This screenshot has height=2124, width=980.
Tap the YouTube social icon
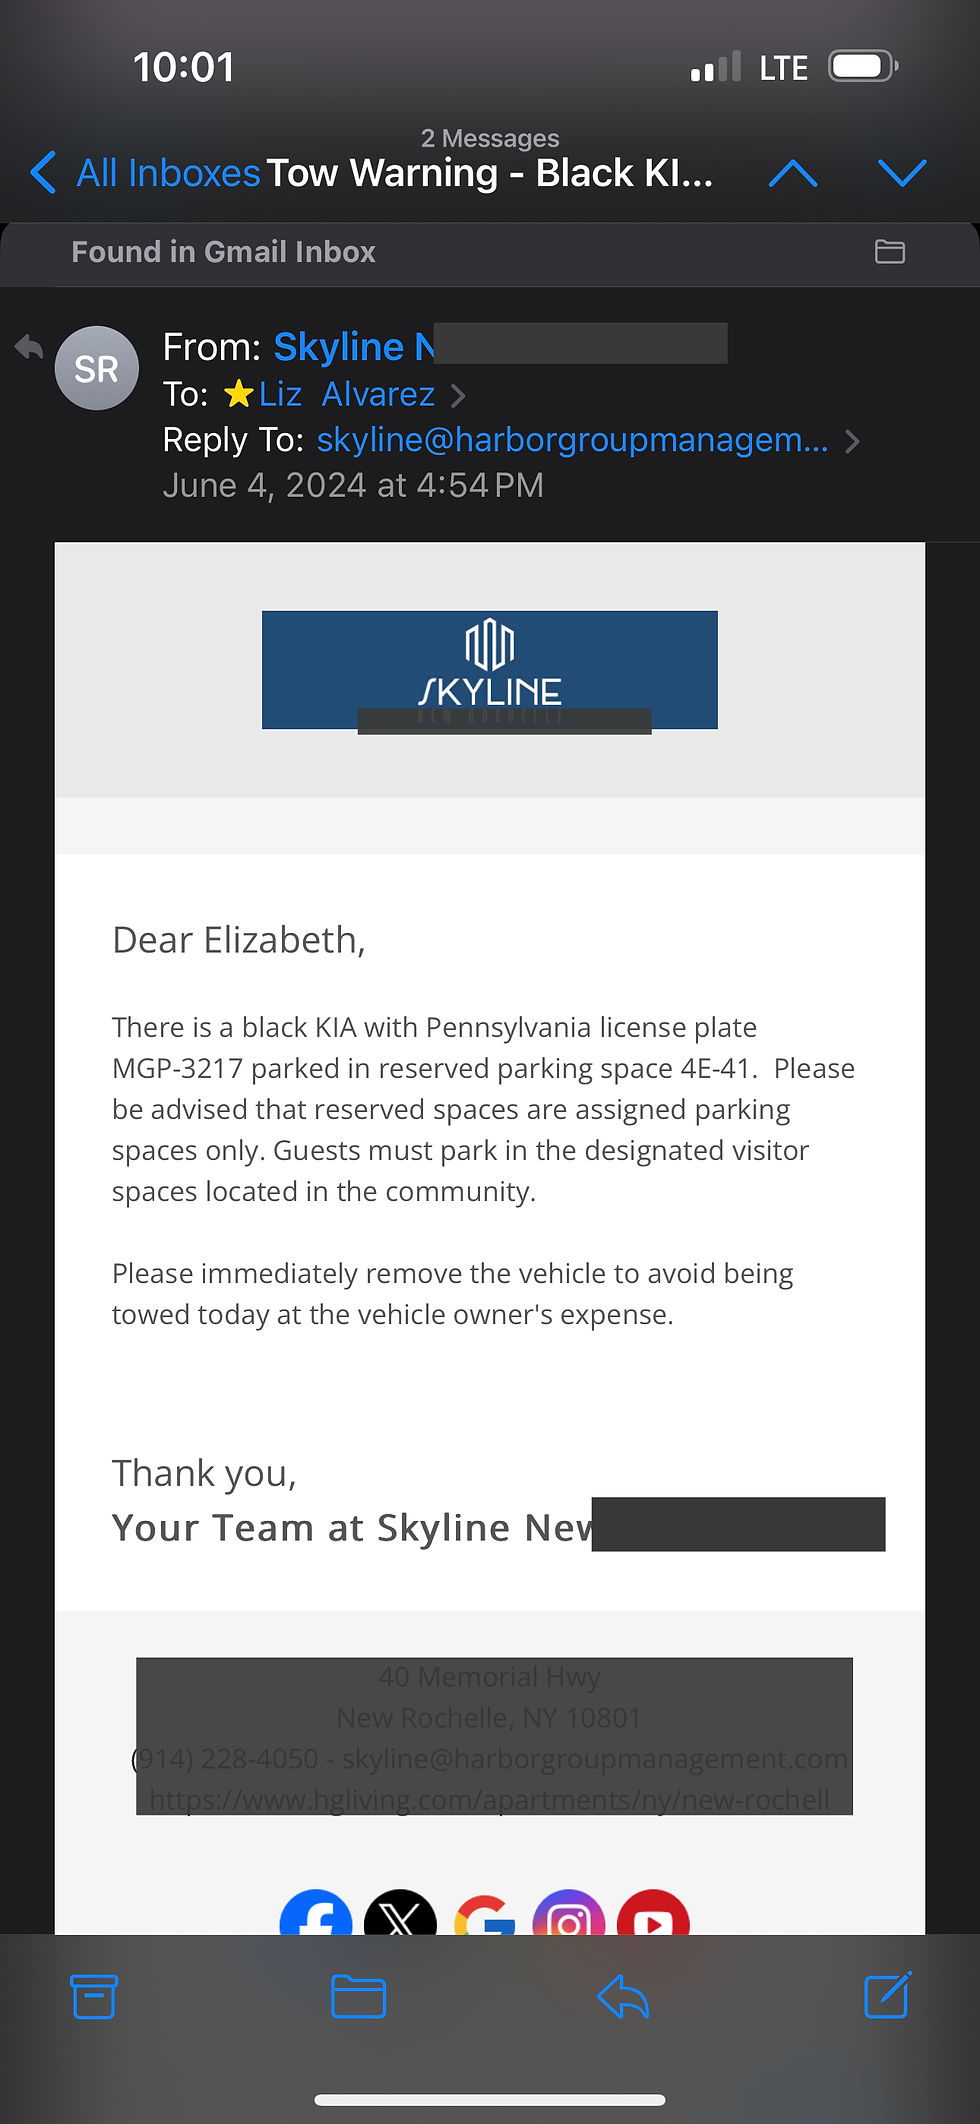point(653,1914)
